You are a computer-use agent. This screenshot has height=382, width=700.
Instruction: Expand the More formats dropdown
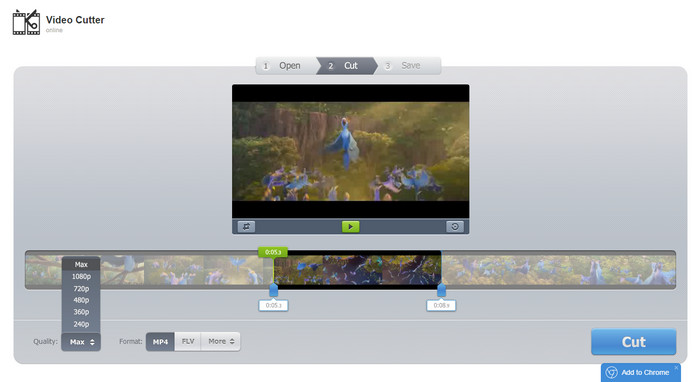[221, 341]
